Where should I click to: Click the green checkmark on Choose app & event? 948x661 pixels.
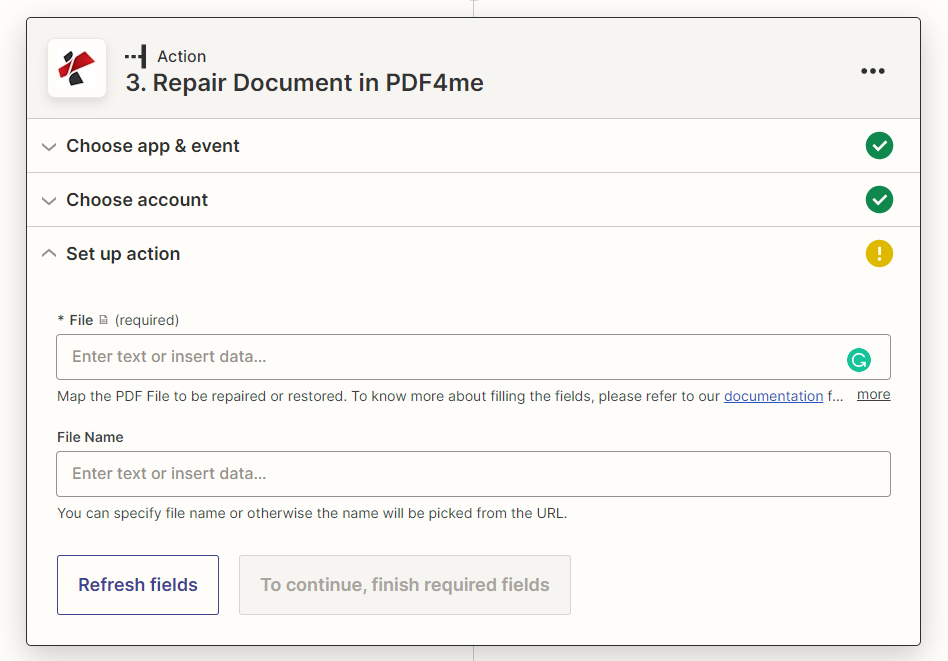[879, 145]
